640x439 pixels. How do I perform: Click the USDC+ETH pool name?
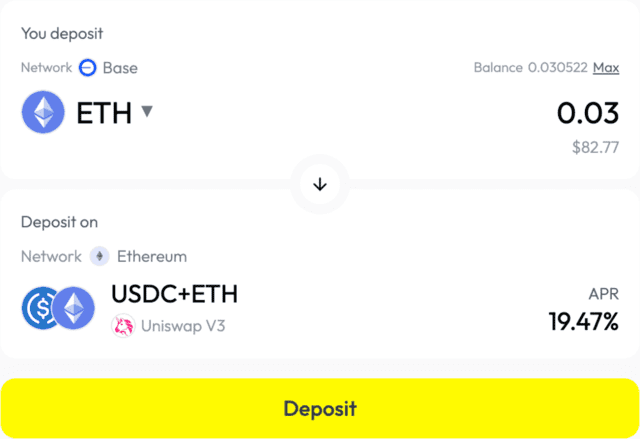pyautogui.click(x=174, y=294)
